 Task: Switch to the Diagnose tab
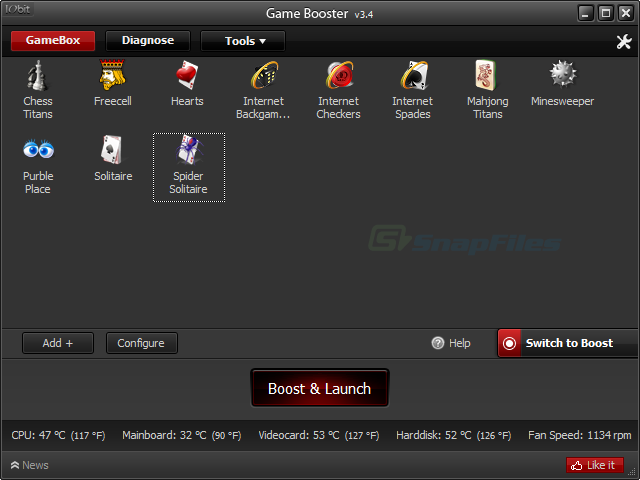148,41
